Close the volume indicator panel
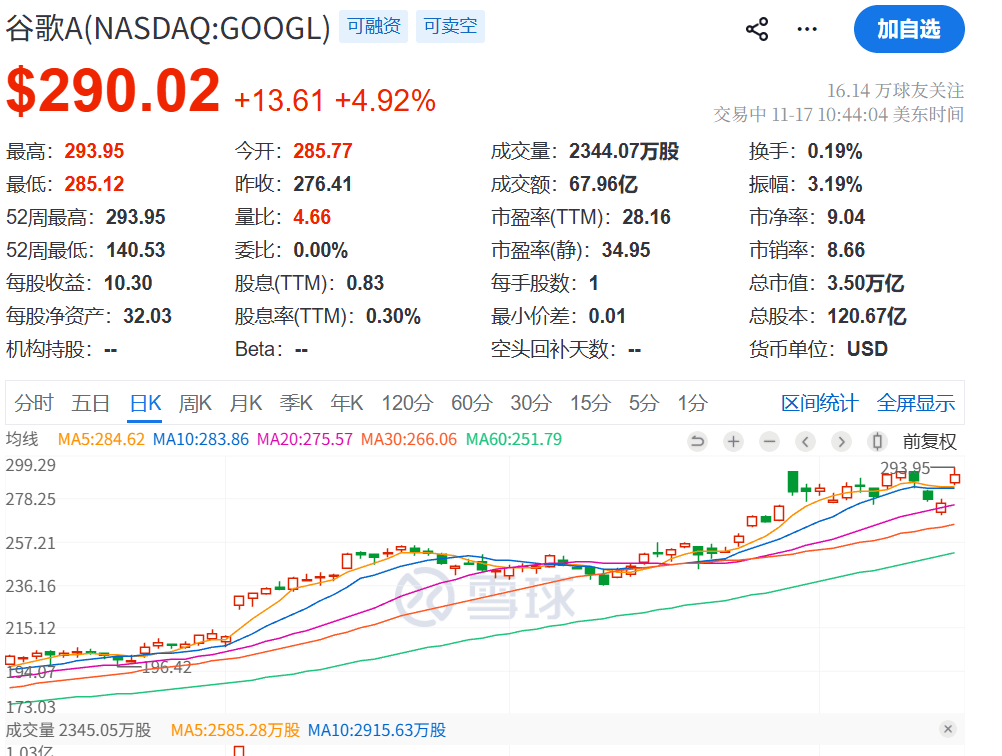 click(948, 729)
